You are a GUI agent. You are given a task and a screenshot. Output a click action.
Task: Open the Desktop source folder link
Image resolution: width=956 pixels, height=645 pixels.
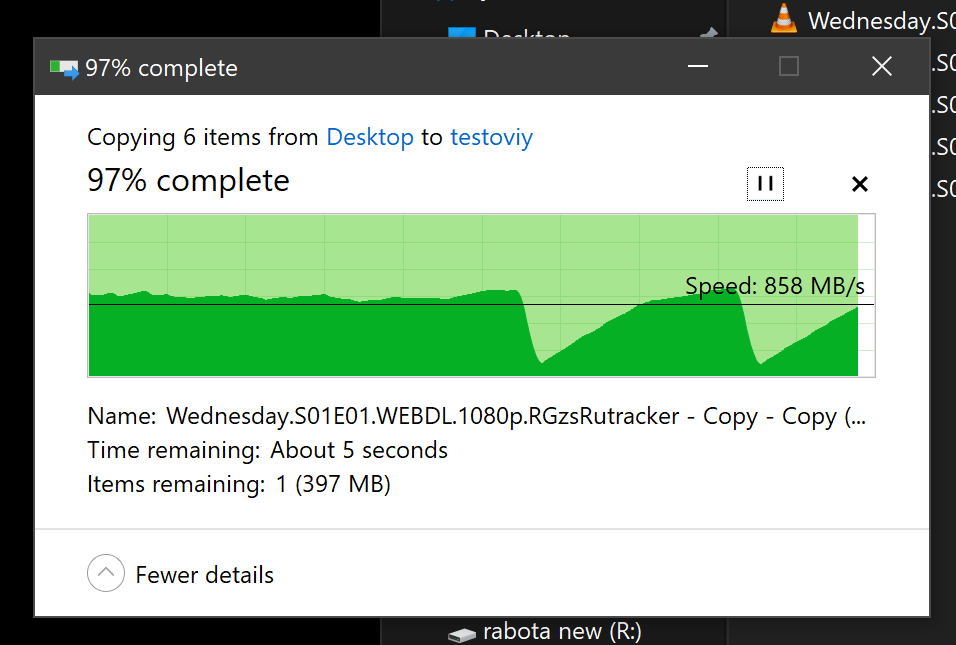tap(370, 137)
